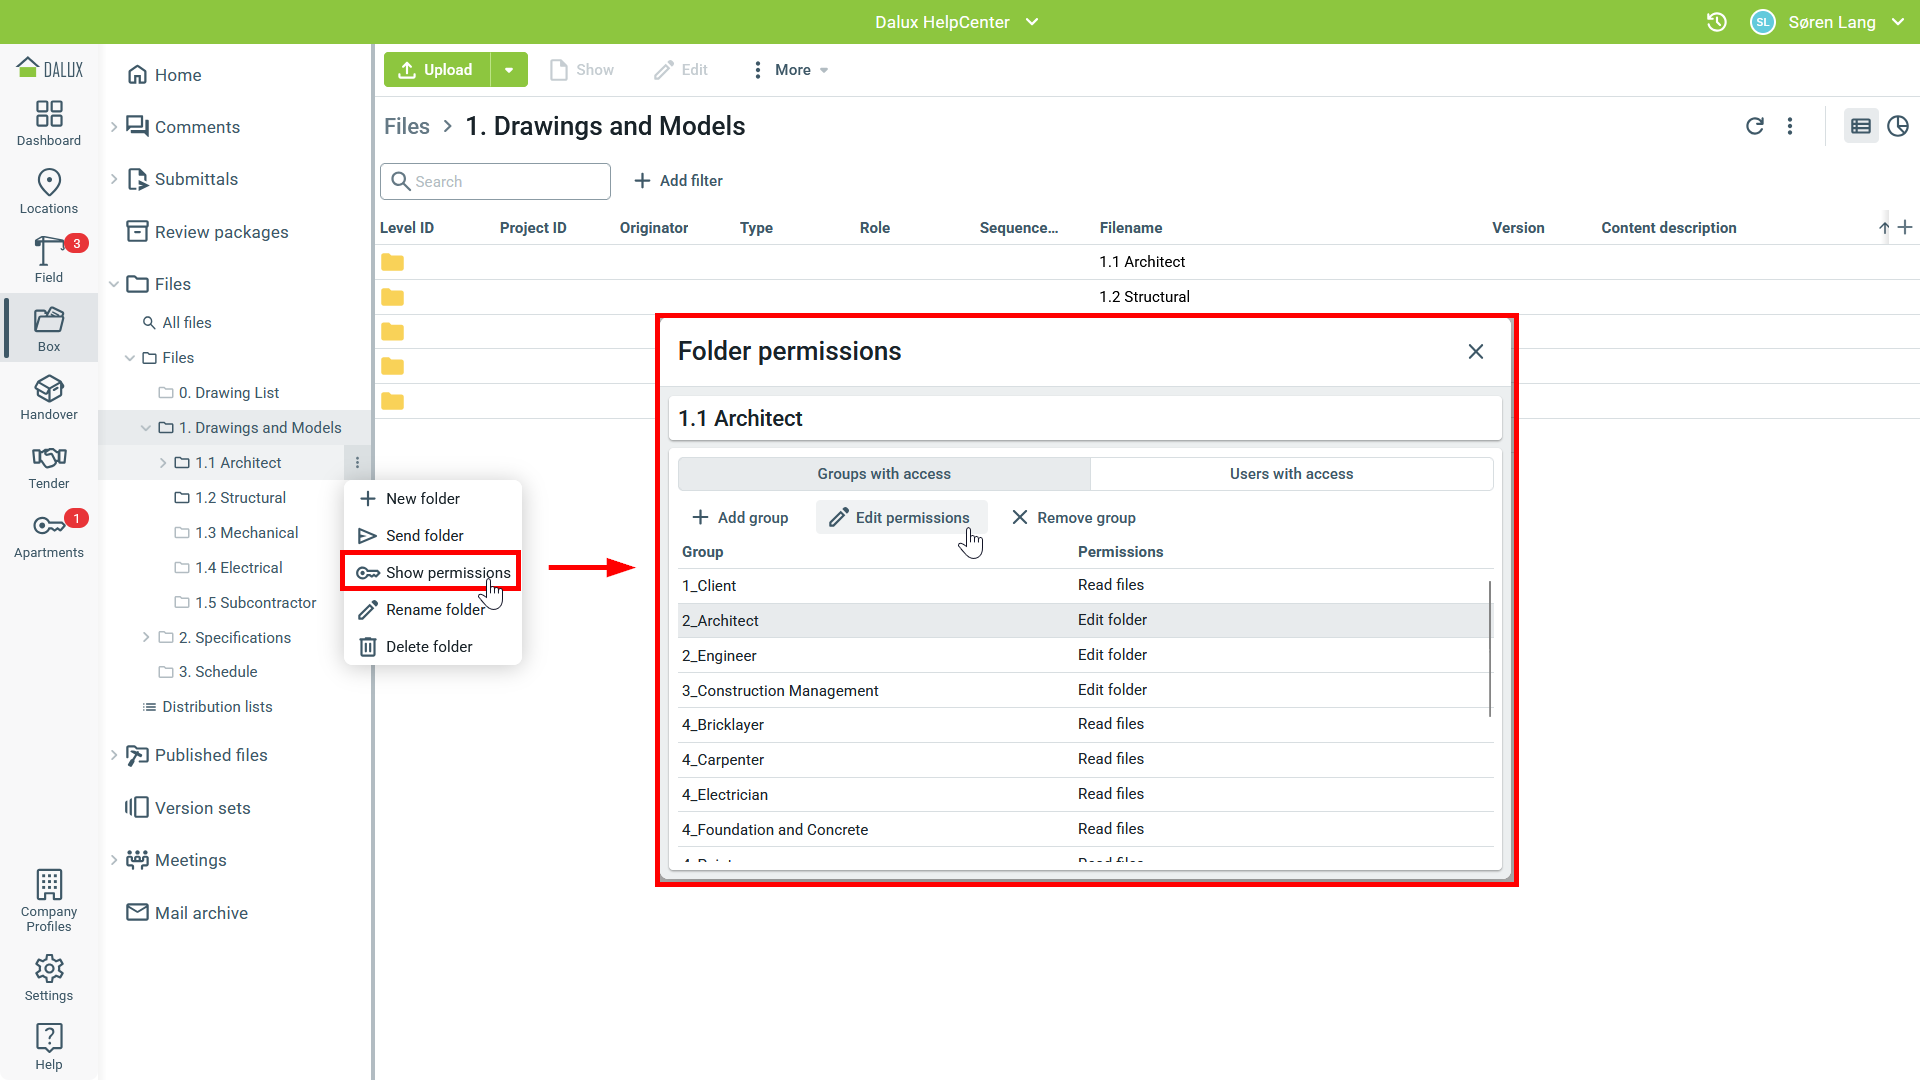Screen dimensions: 1920x1080
Task: Expand the 2. Specifications folder
Action: (146, 637)
